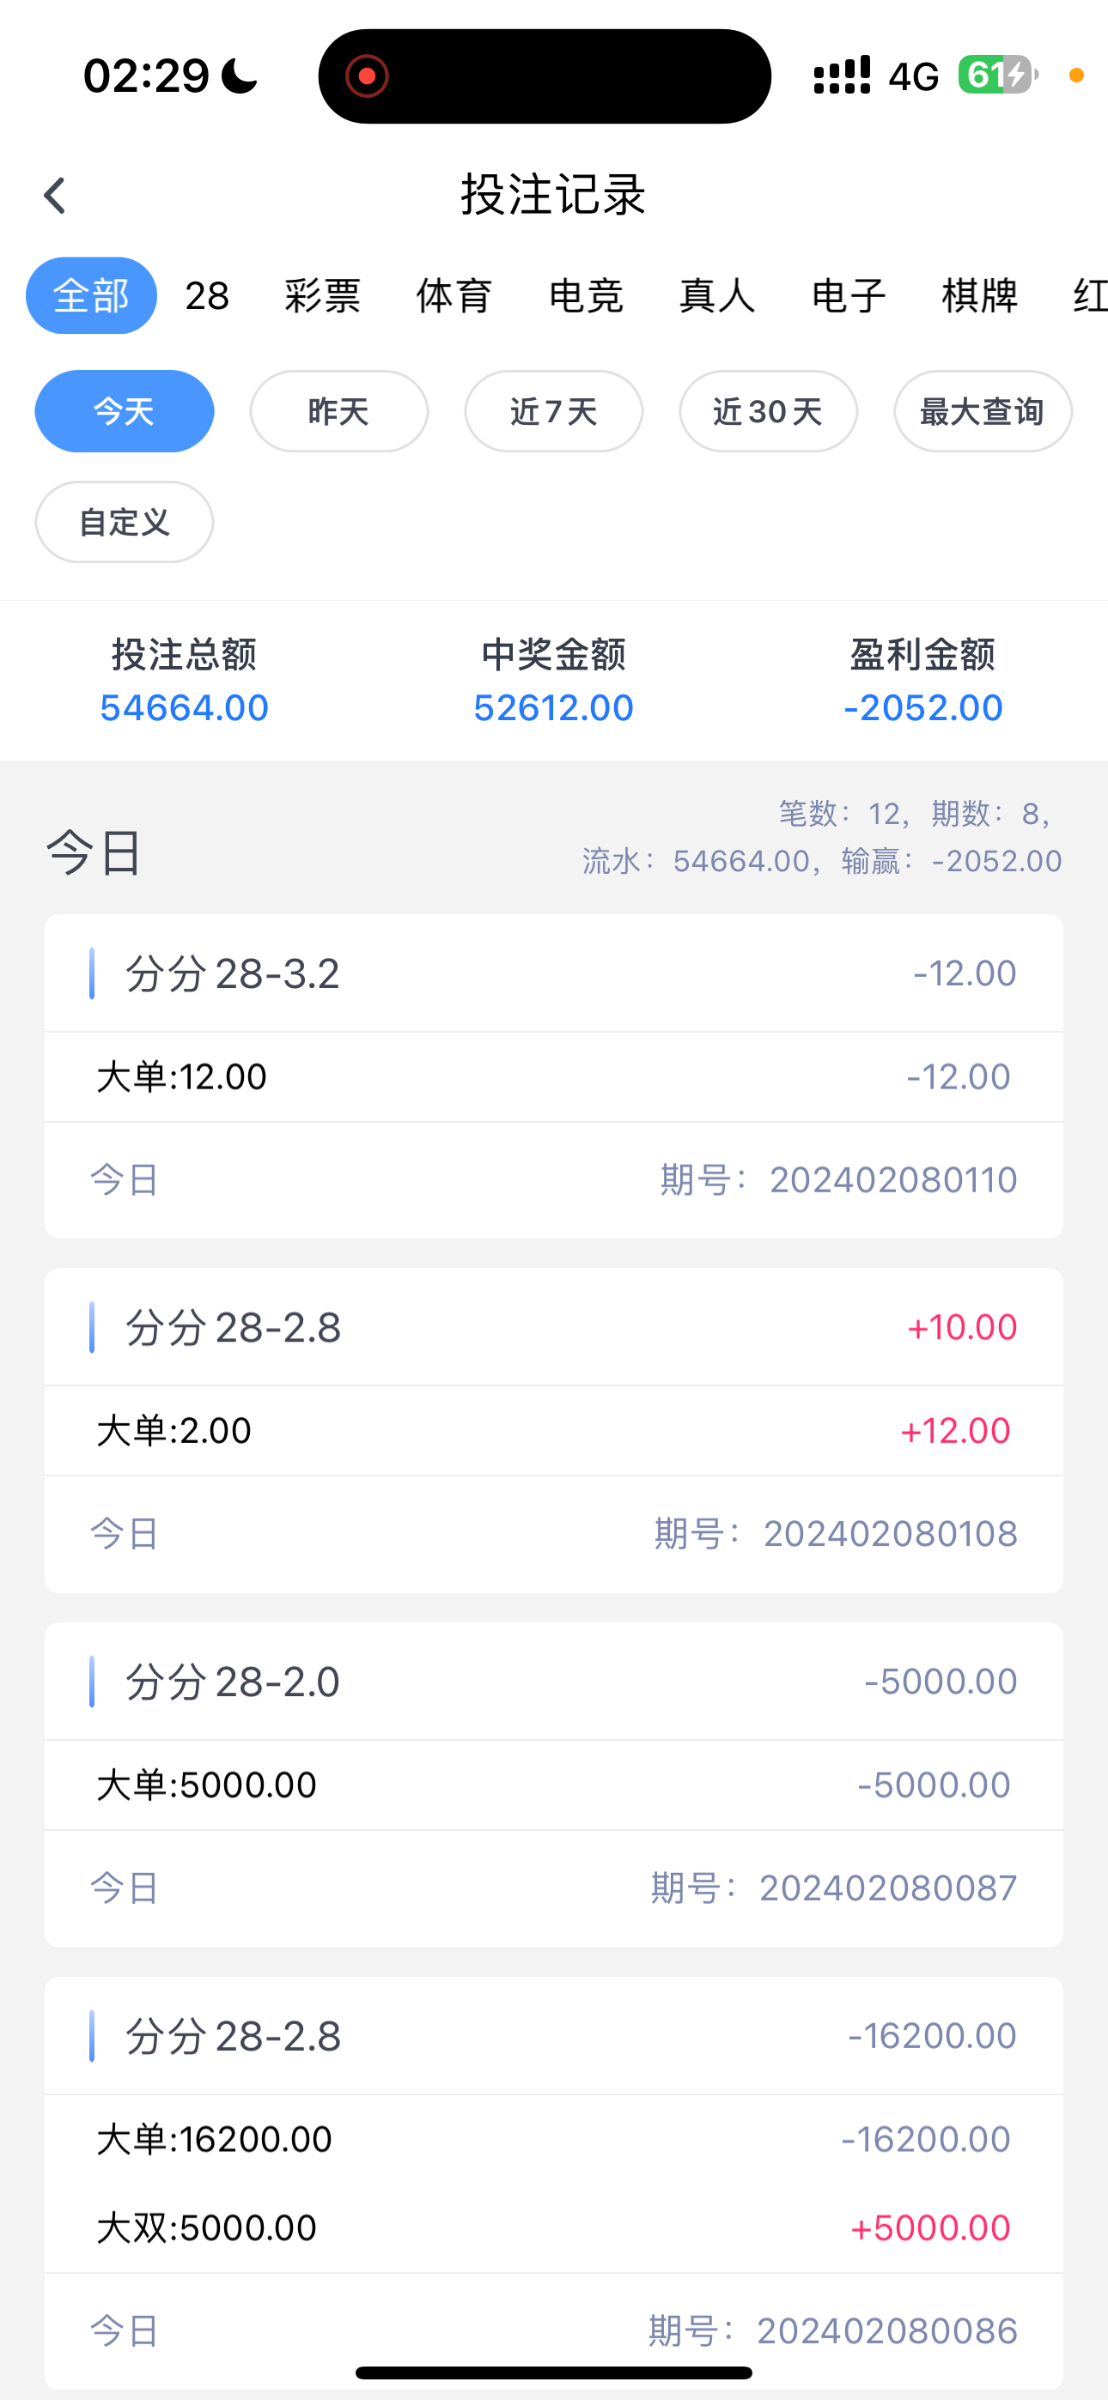The height and width of the screenshot is (2400, 1108).
Task: Select the 今天 date filter
Action: (x=124, y=411)
